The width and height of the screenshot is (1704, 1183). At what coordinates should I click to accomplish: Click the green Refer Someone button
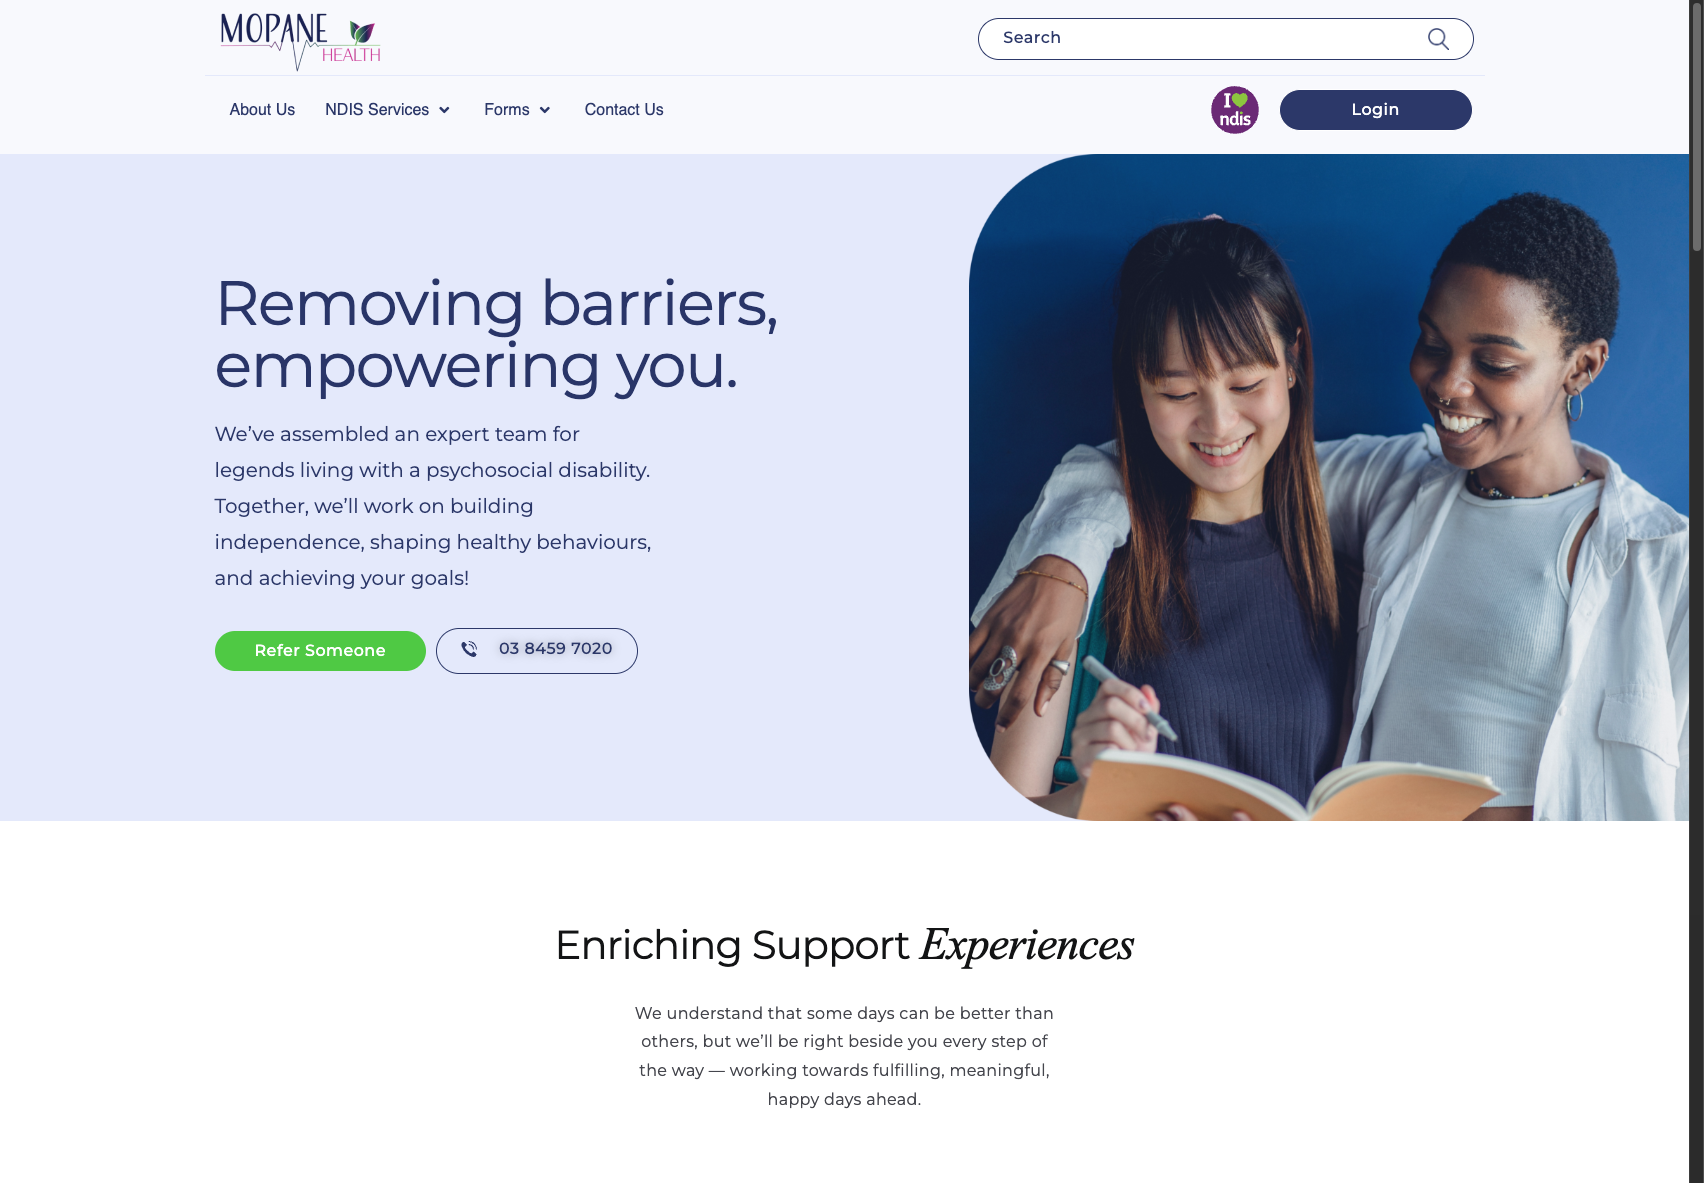coord(320,651)
